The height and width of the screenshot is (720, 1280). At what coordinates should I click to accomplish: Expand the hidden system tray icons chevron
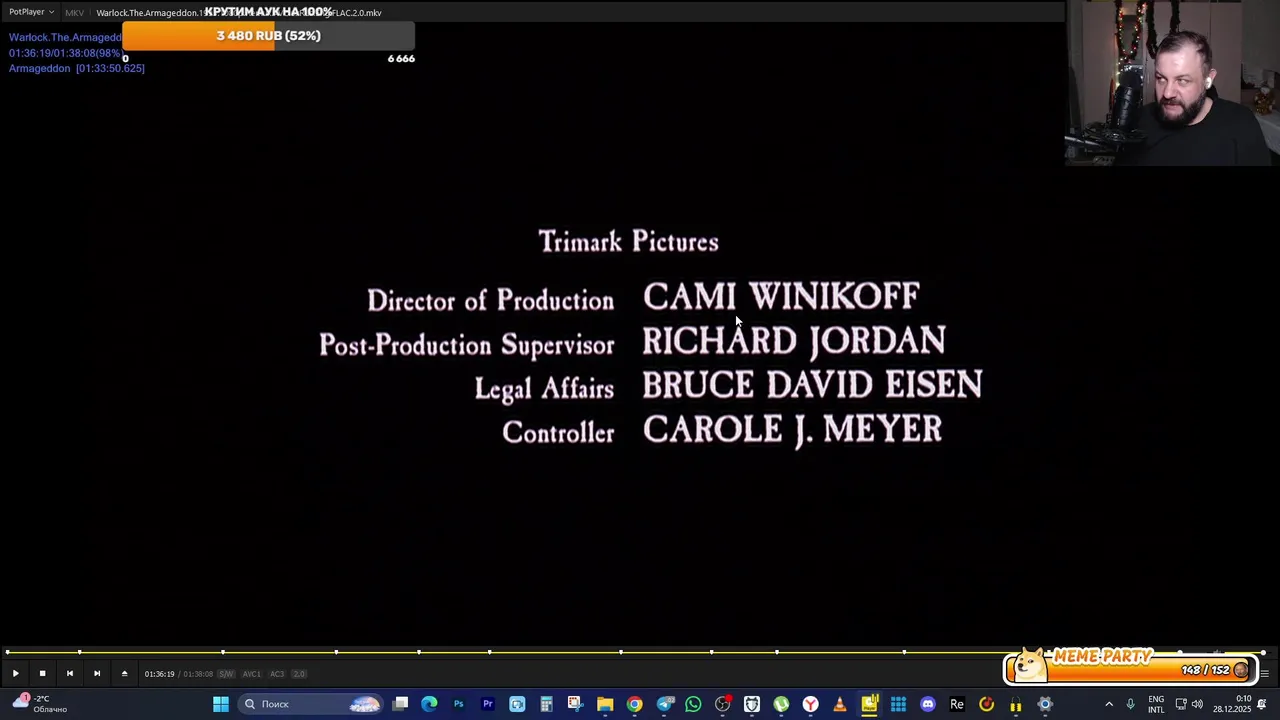[x=1109, y=704]
